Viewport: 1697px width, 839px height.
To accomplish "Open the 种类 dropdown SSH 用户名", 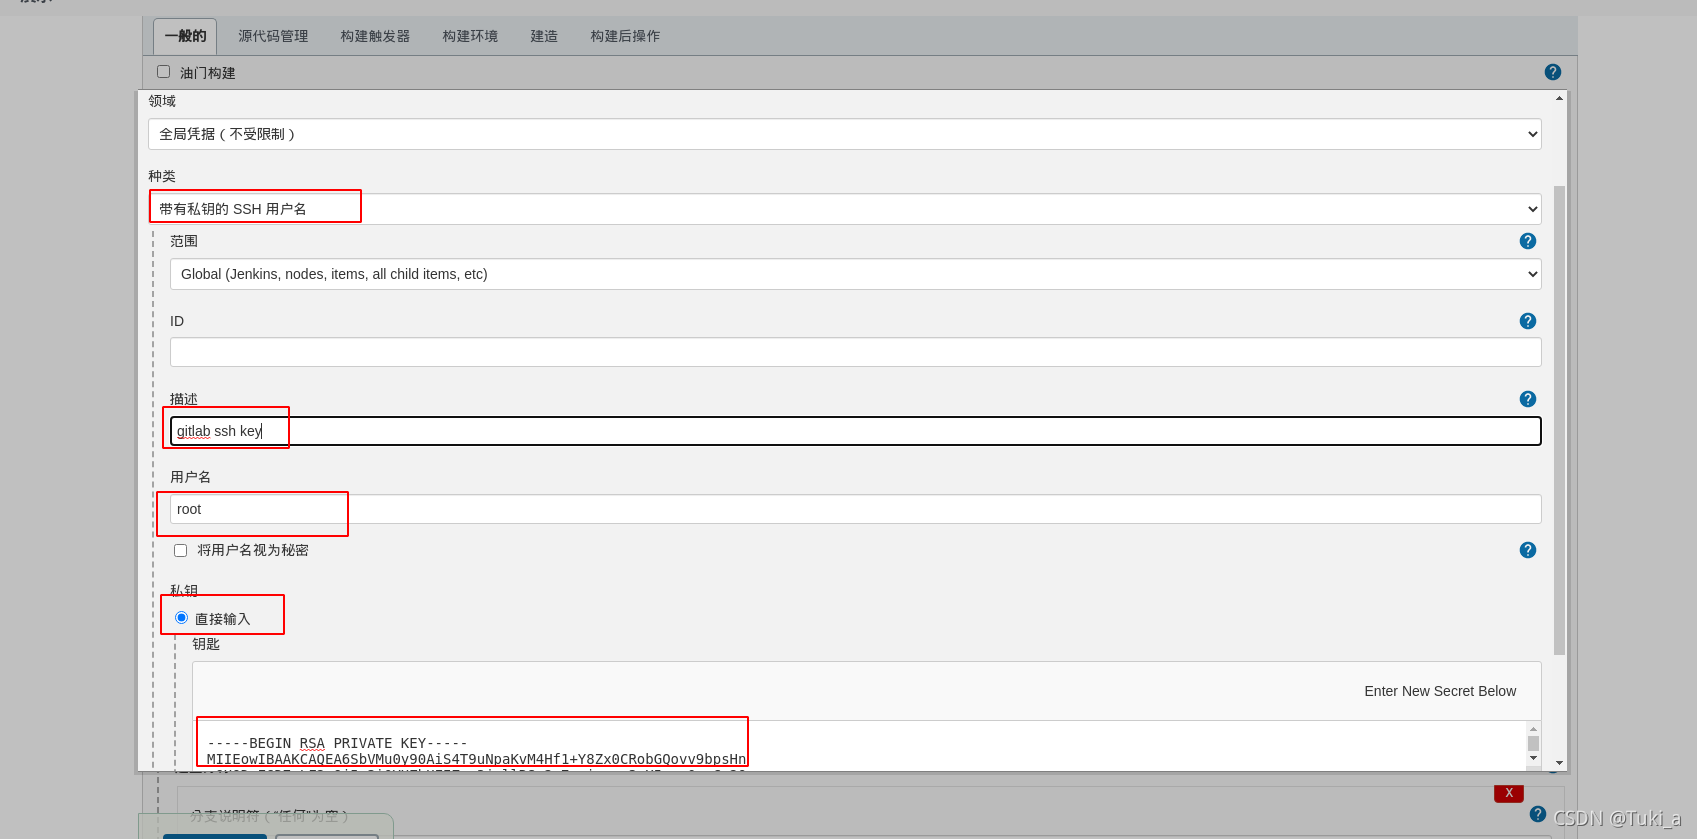I will (844, 209).
